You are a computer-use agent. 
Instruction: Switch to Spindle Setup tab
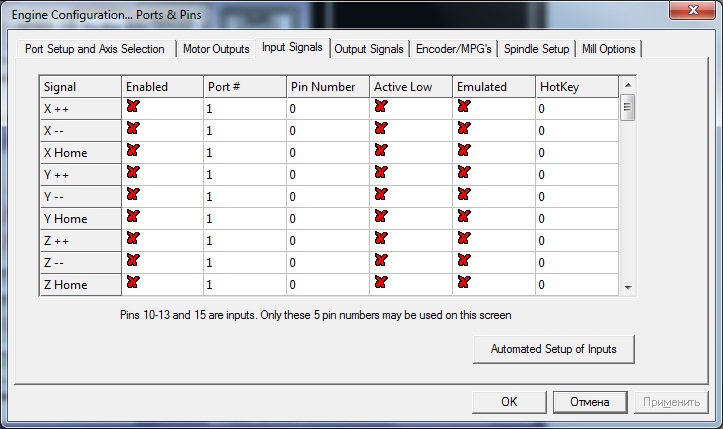(536, 49)
